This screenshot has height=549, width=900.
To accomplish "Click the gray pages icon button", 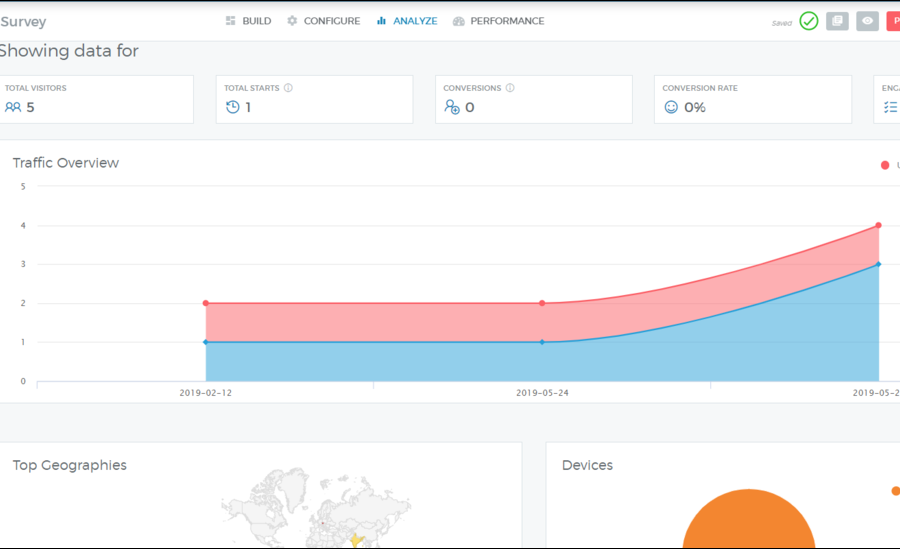I will (837, 21).
